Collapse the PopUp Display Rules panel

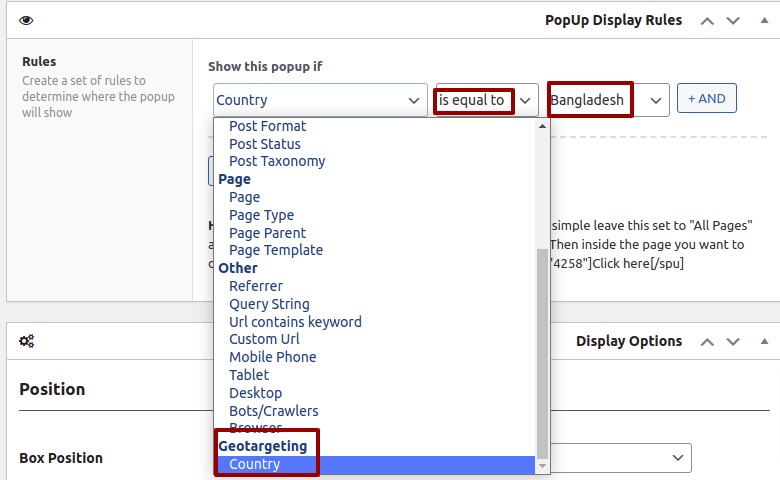coord(764,20)
